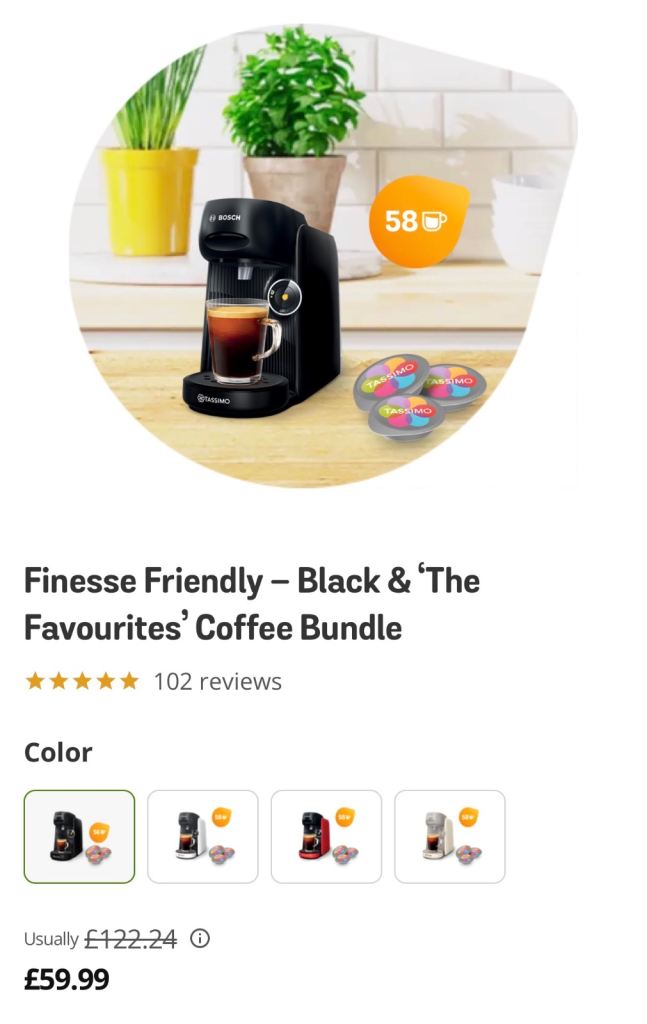The image size is (647, 1024).
Task: Pick the red machine colour variant
Action: click(x=326, y=837)
